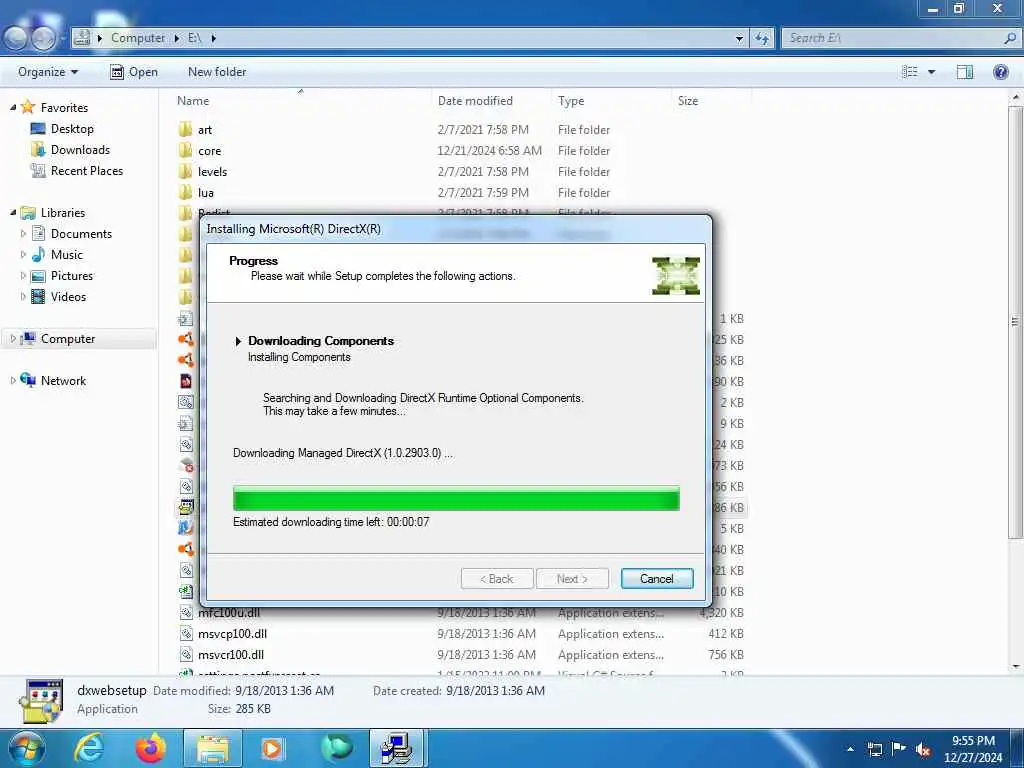1024x768 pixels.
Task: Select Computer in navigation pane
Action: (x=68, y=338)
